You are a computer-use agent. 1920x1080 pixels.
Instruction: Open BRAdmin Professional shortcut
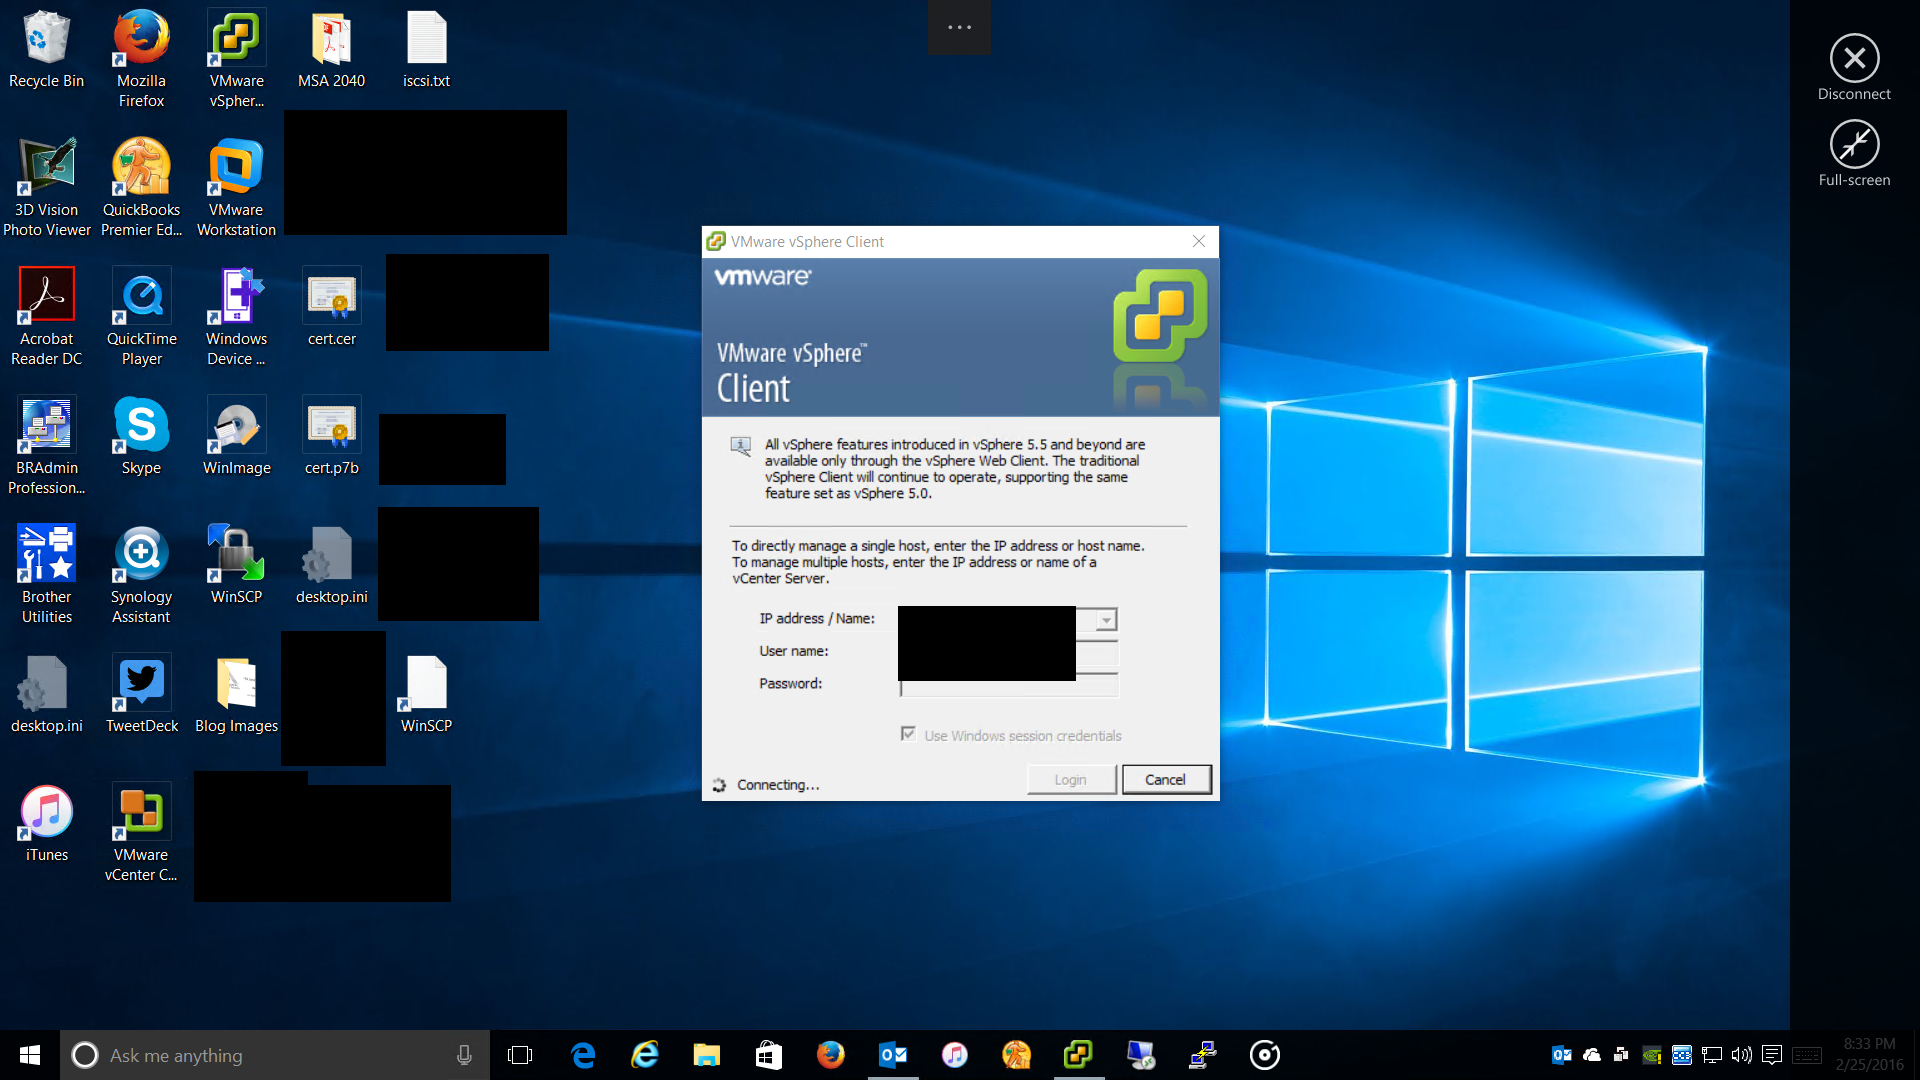tap(46, 446)
